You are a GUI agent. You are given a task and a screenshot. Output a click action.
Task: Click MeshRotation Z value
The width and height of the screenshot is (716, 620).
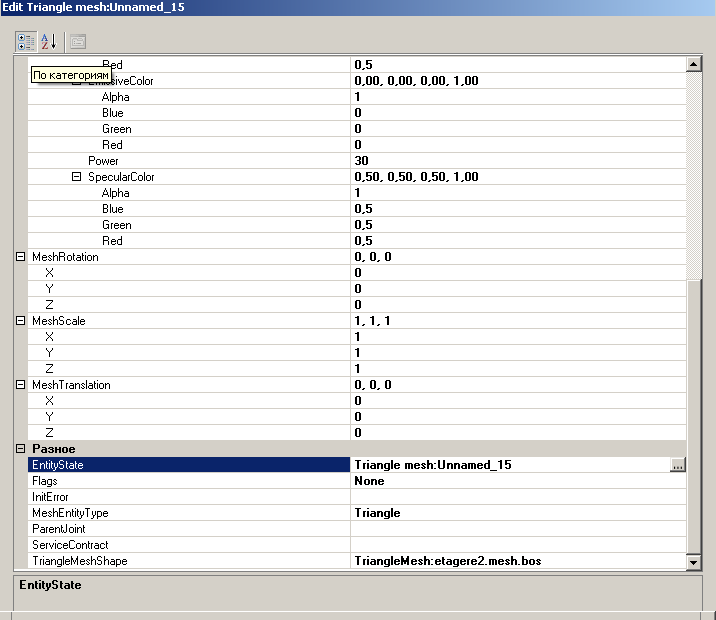click(518, 305)
